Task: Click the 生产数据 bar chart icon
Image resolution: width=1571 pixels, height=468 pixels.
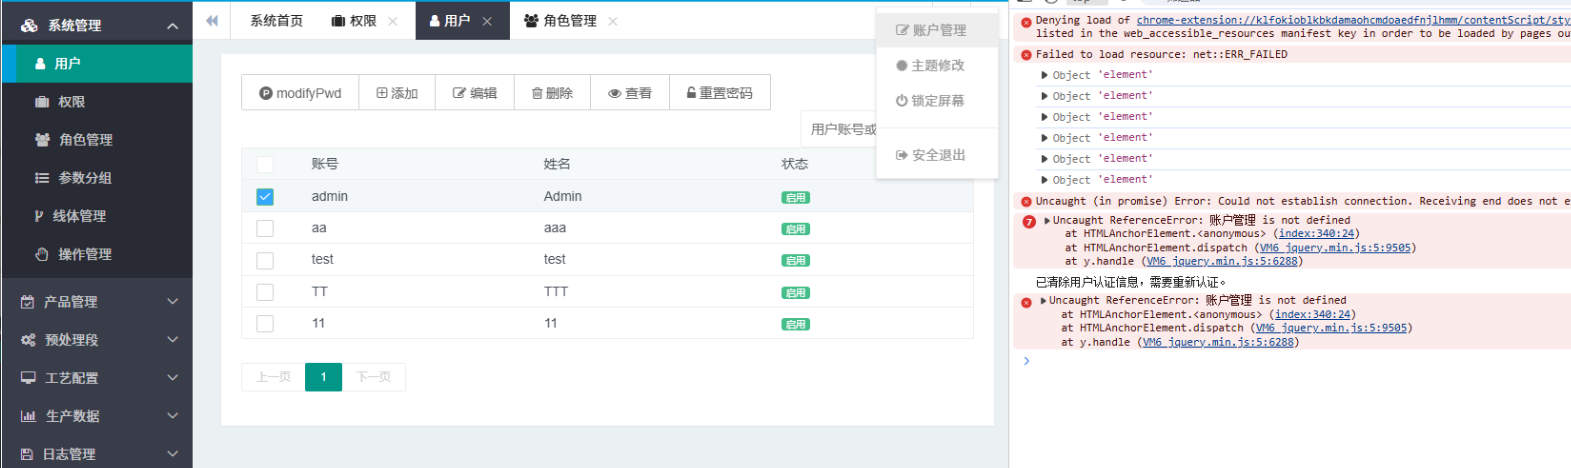Action: [28, 415]
